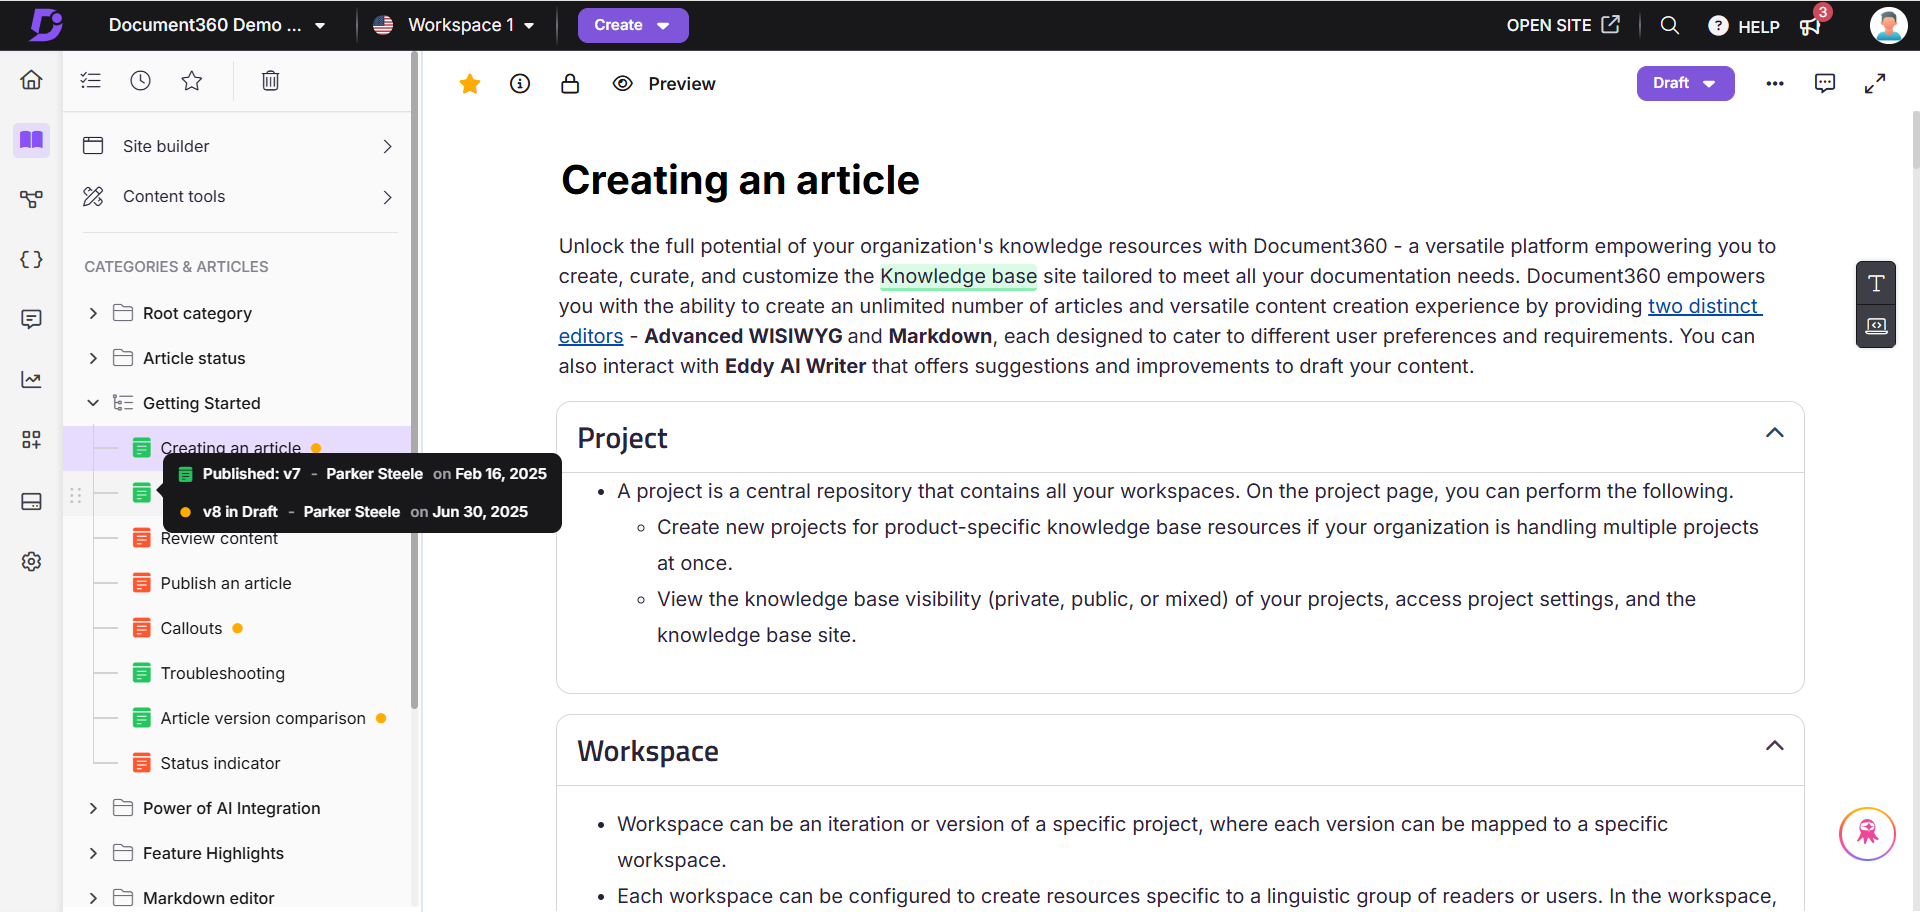Expand the Article status folder

93,358
